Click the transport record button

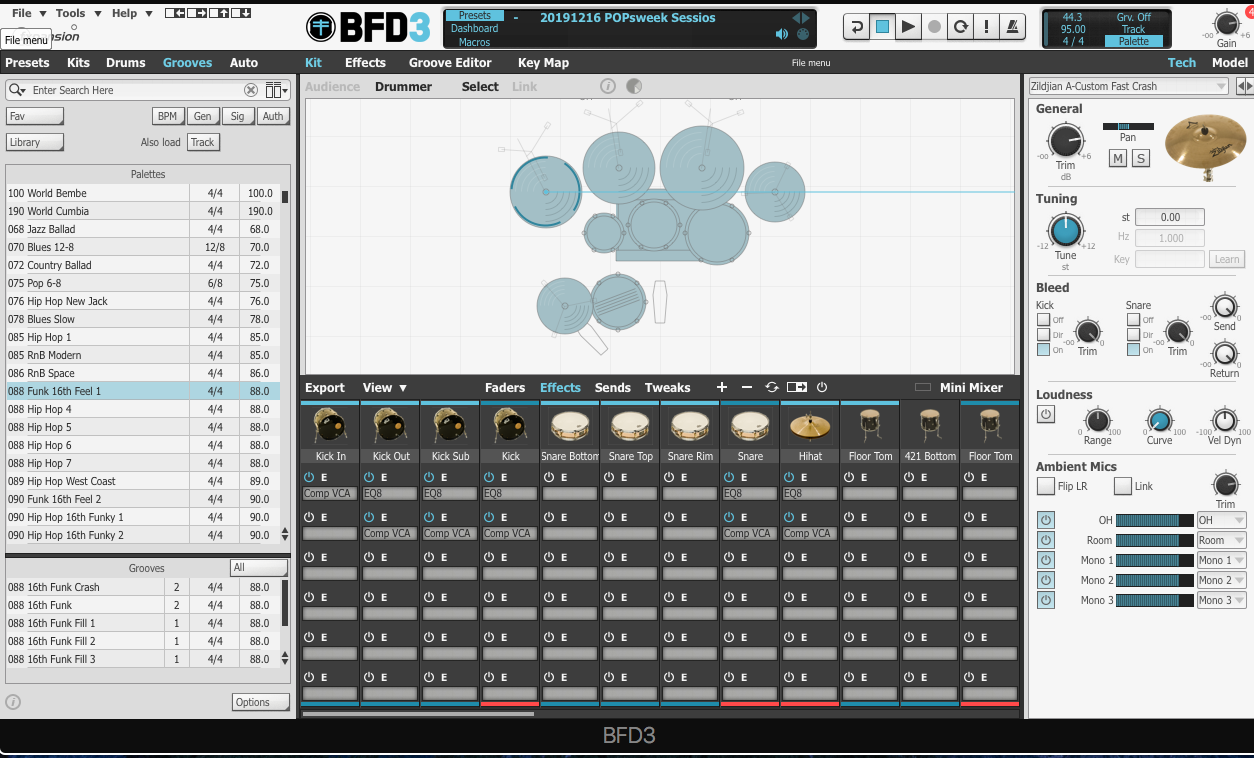[x=934, y=27]
